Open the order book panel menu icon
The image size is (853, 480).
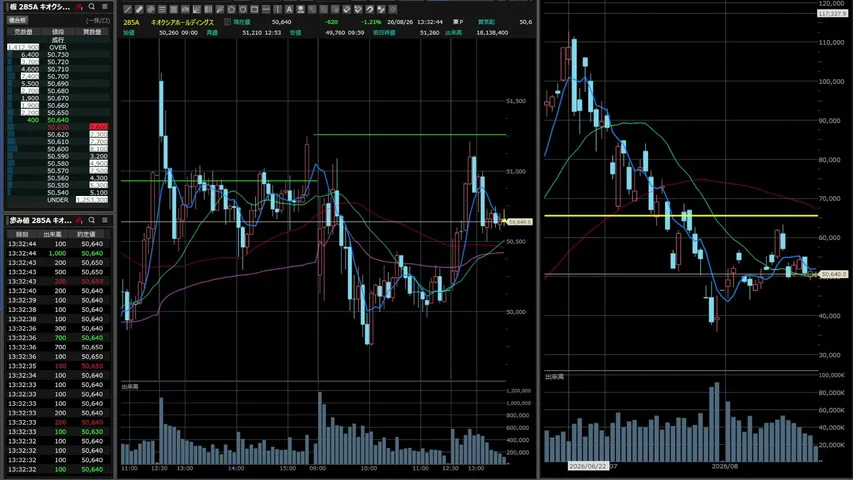click(x=104, y=7)
